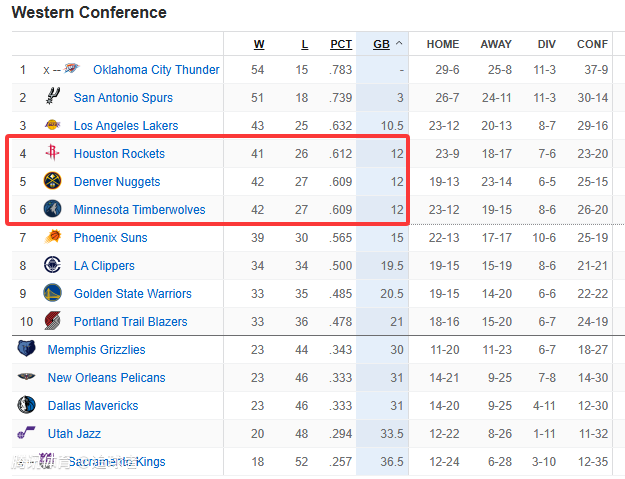Sort standings by GB column arrow
Screen dimensions: 625x479
[400, 44]
